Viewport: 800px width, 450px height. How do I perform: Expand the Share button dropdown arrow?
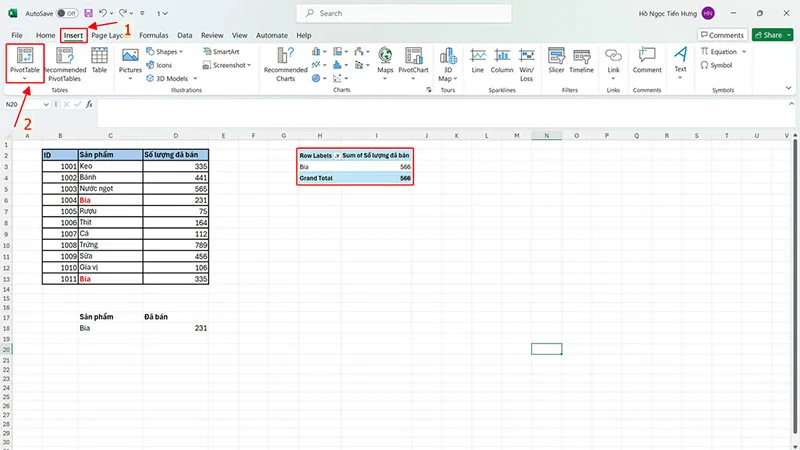pyautogui.click(x=789, y=35)
